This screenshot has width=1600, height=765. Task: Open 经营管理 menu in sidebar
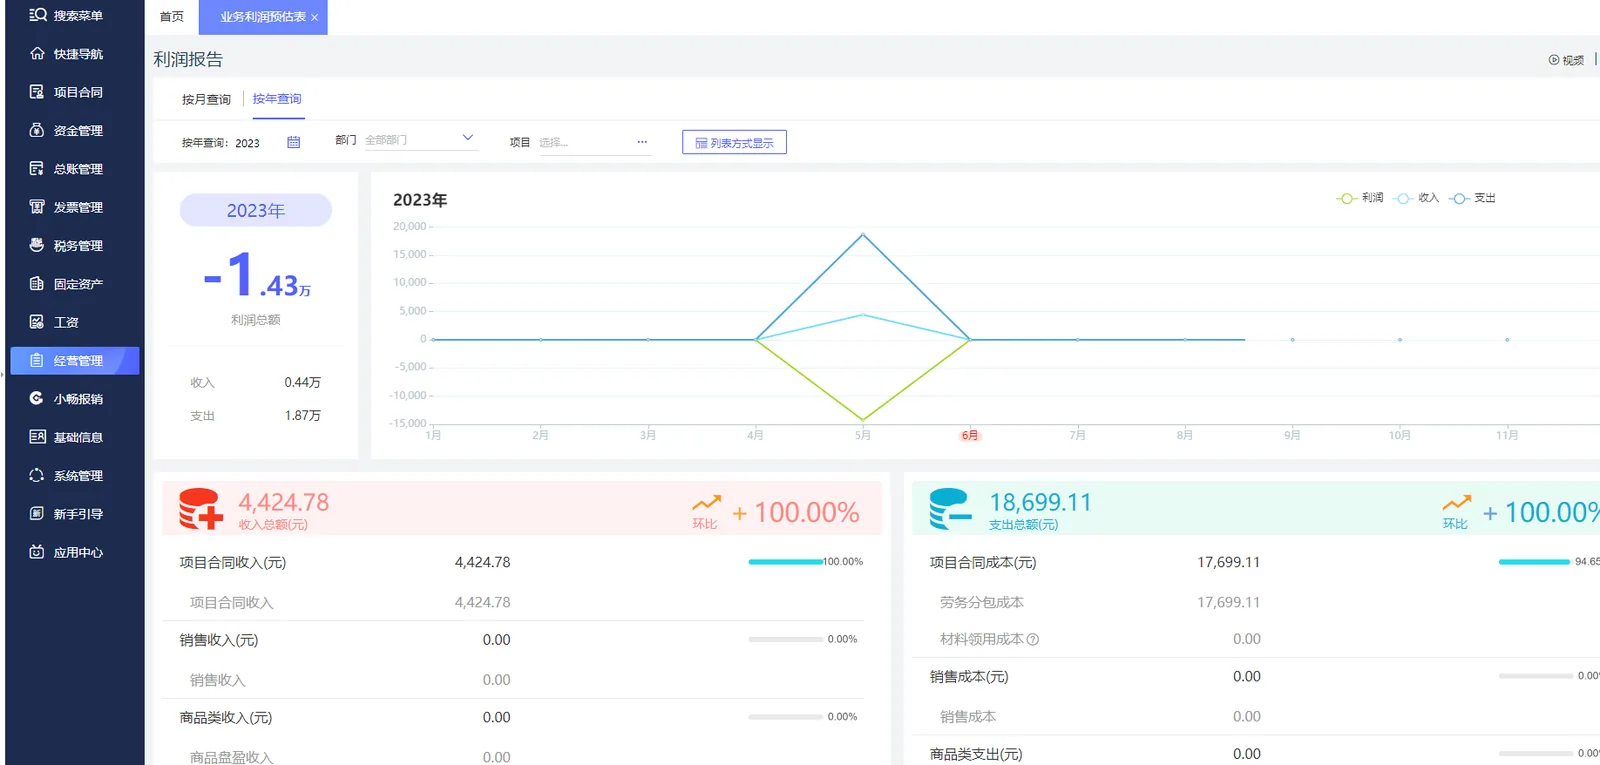coord(75,360)
